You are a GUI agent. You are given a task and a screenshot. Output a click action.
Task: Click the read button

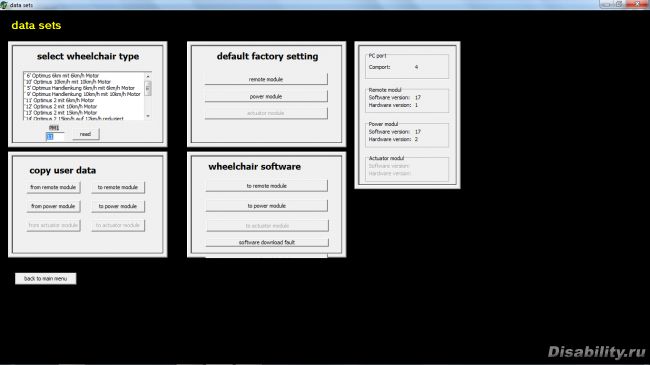pyautogui.click(x=85, y=134)
